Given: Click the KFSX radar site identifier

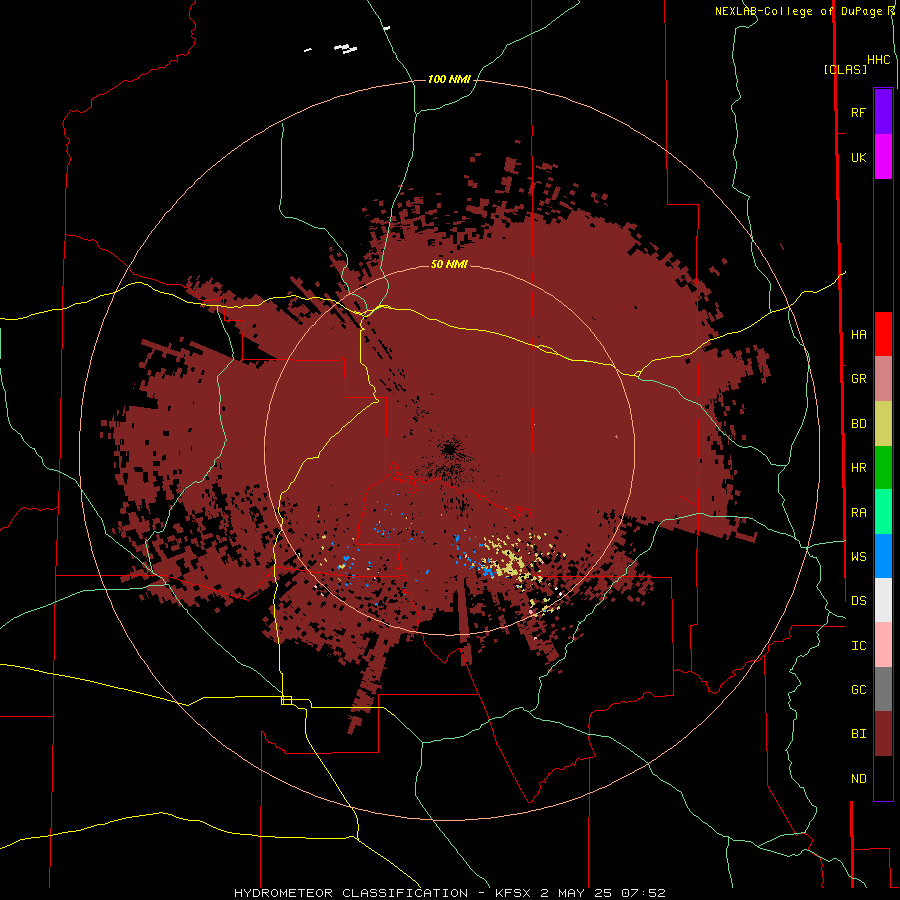Looking at the screenshot, I should pyautogui.click(x=514, y=893).
